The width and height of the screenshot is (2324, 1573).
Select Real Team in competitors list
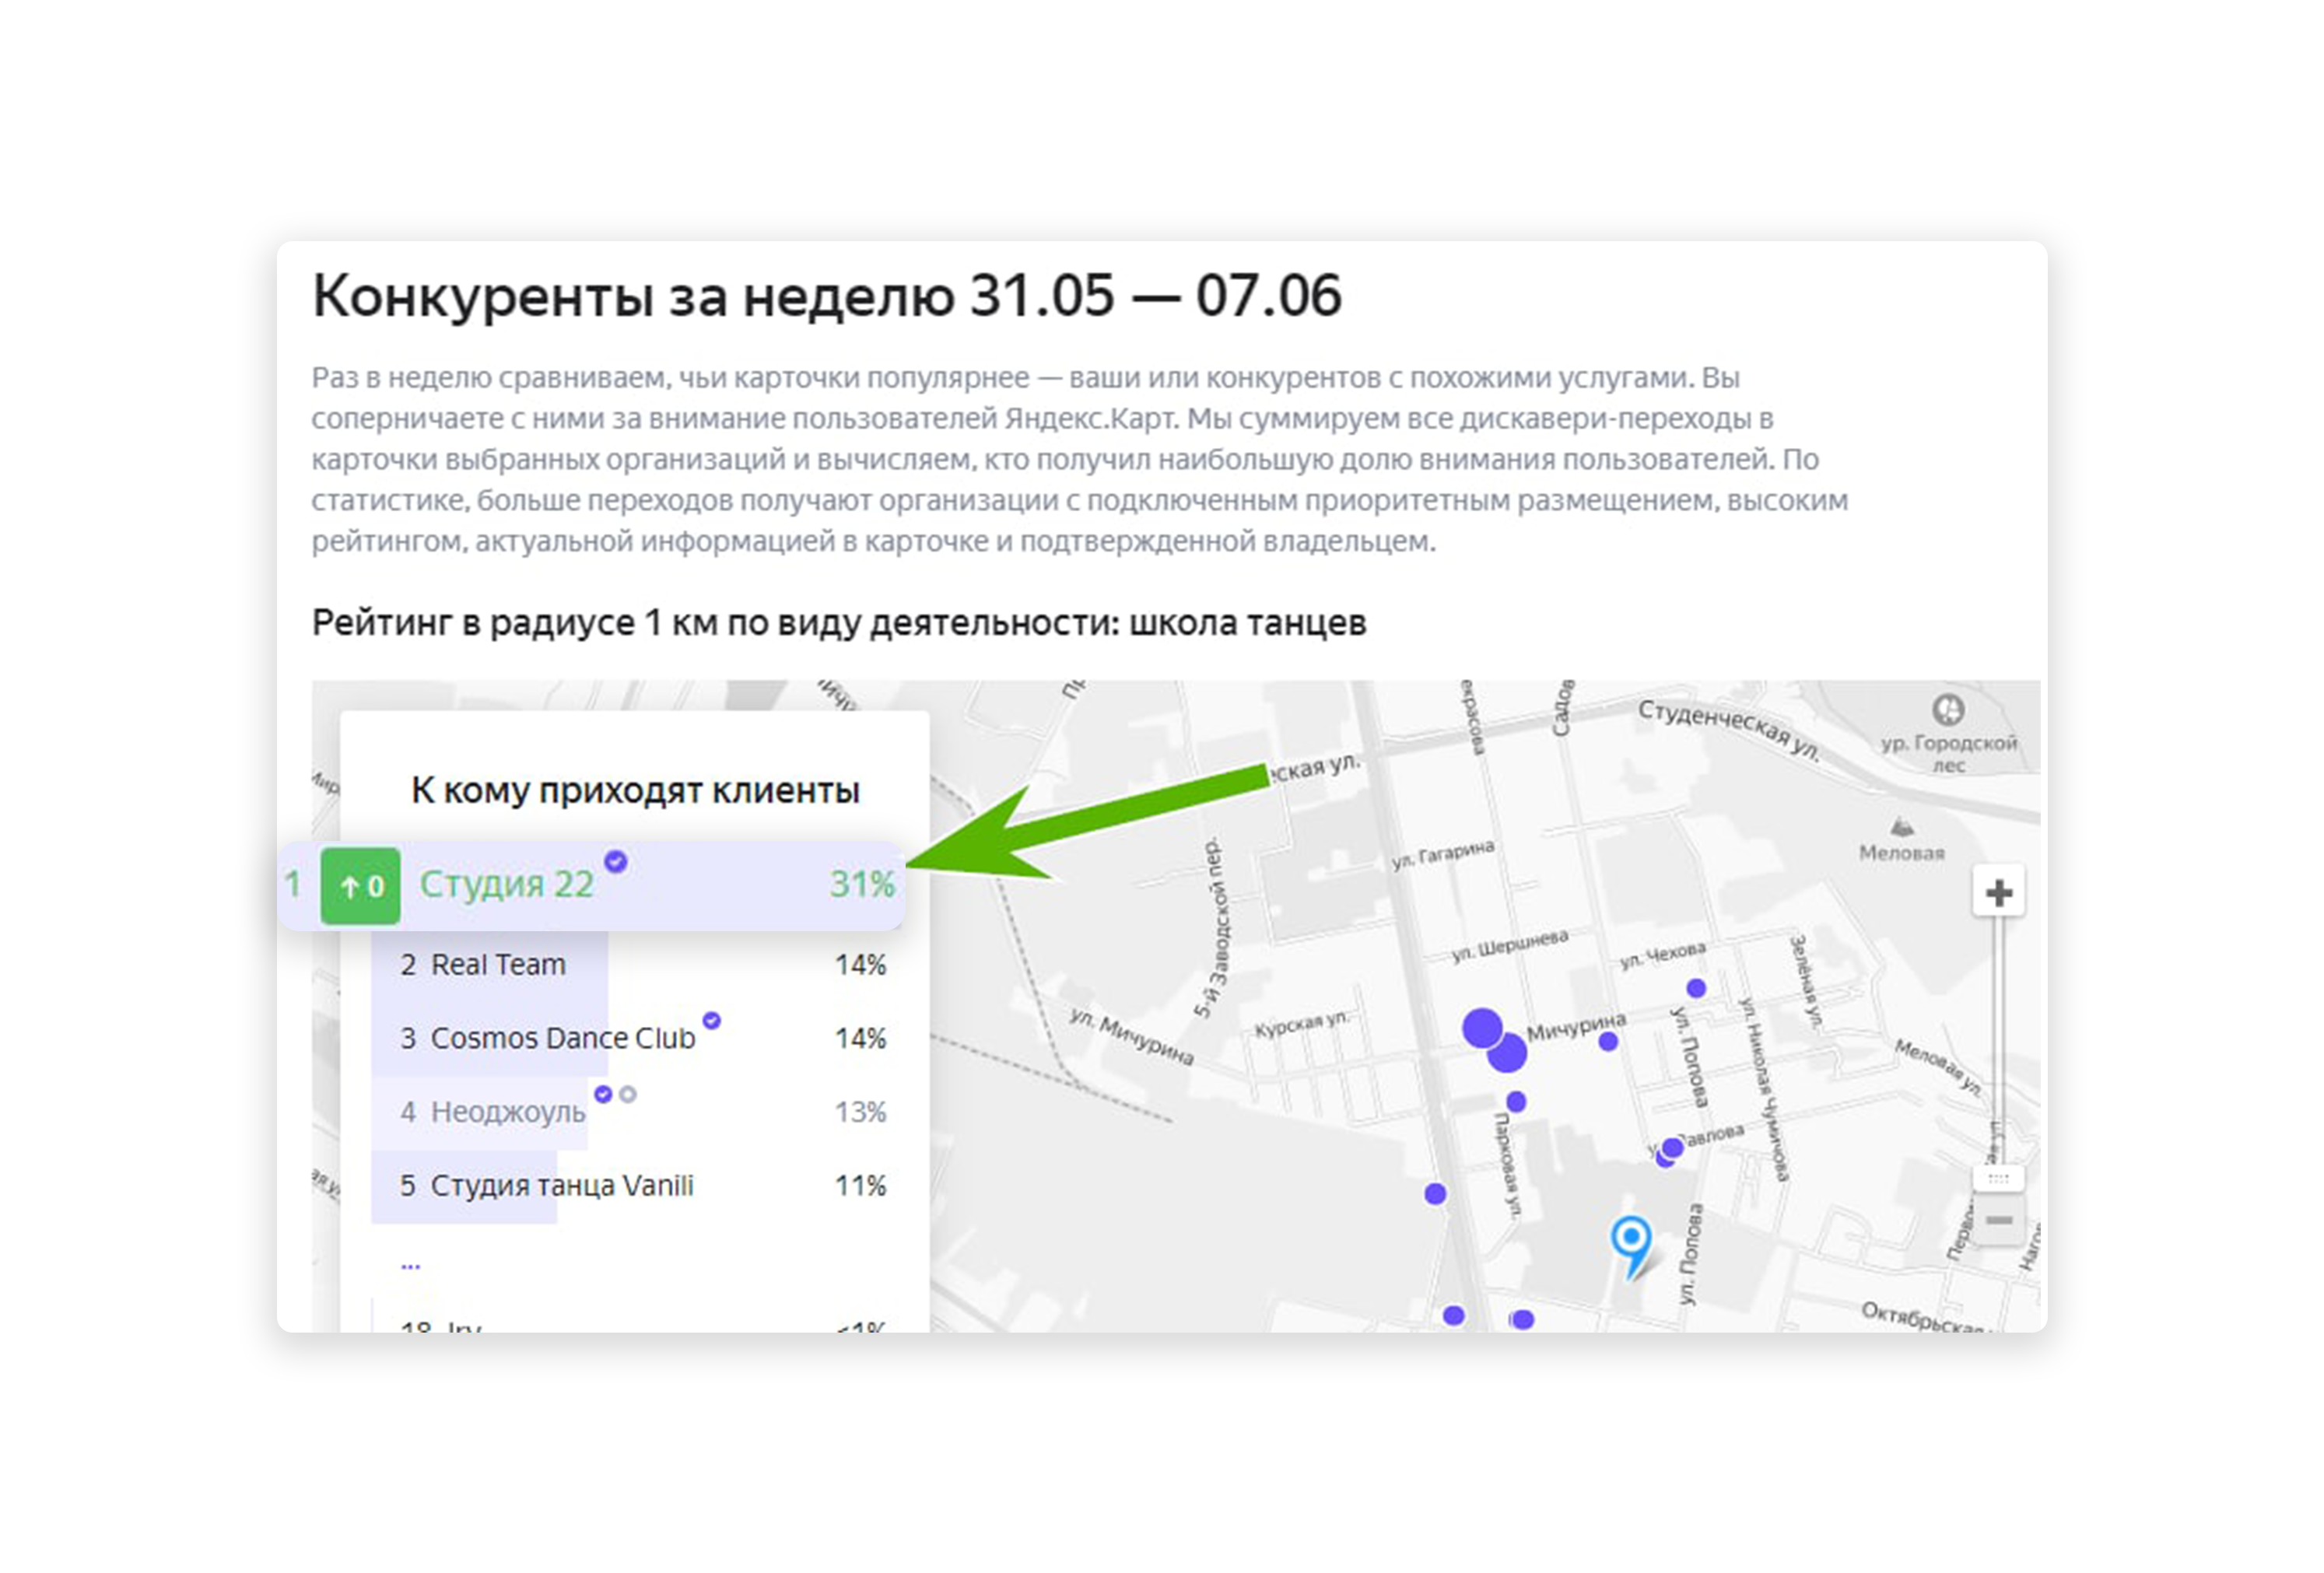(x=497, y=965)
